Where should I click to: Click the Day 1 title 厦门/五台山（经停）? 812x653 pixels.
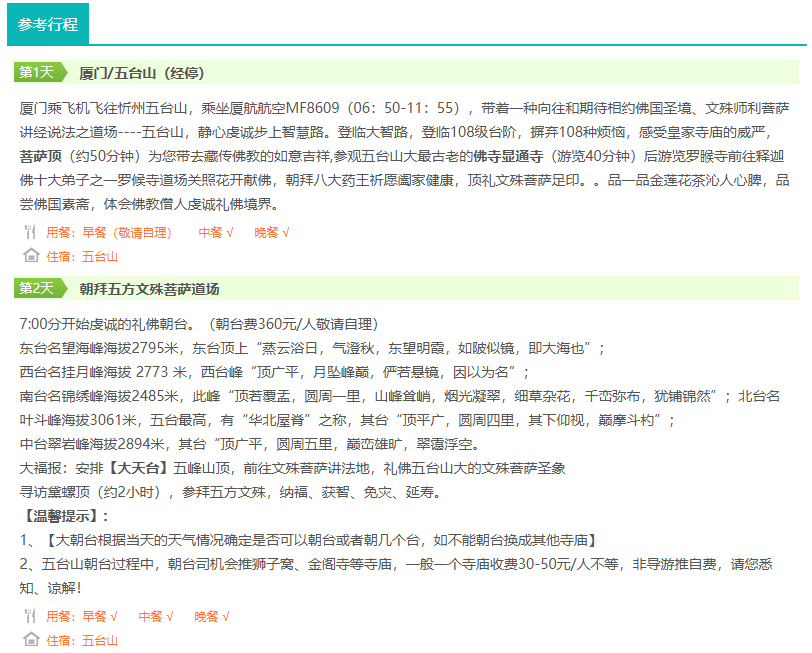click(x=141, y=73)
